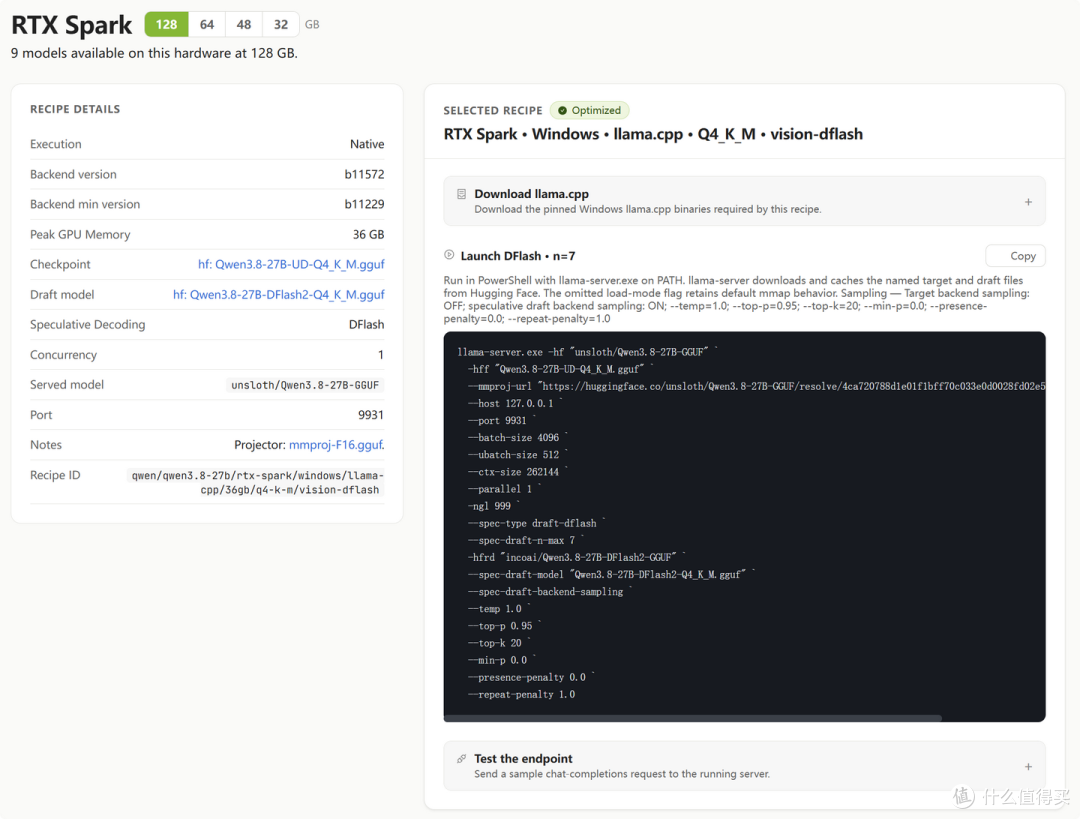Click the horizontal scrollbar under the code block

(x=692, y=718)
